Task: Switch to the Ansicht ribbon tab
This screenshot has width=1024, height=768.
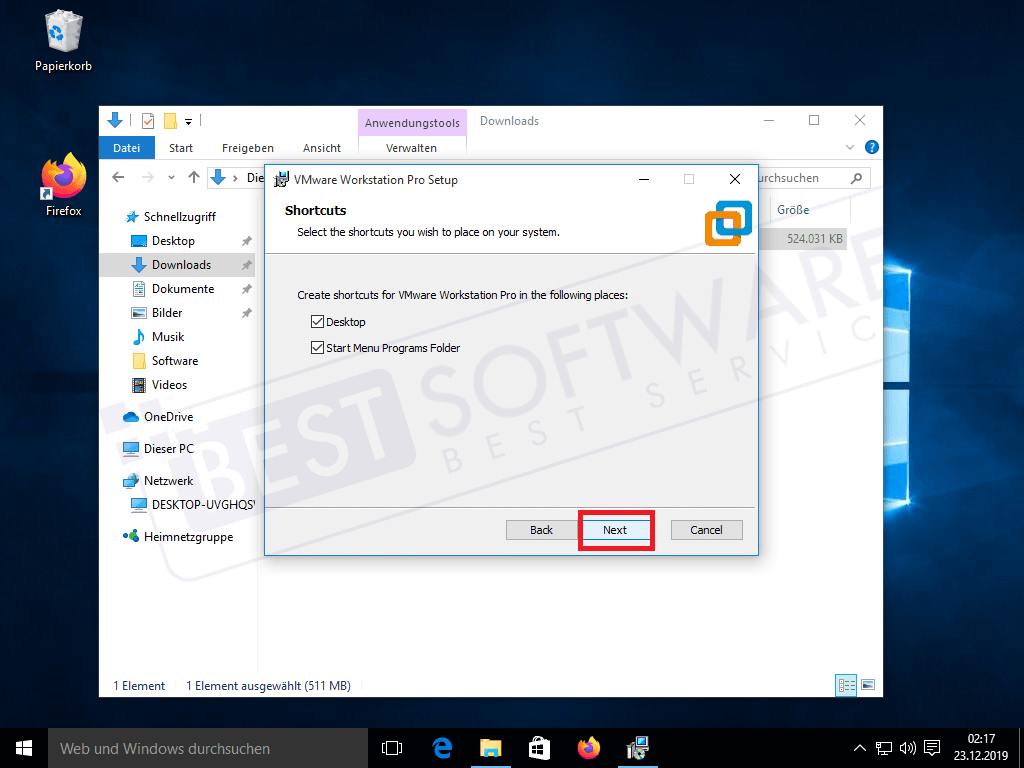Action: 321,147
